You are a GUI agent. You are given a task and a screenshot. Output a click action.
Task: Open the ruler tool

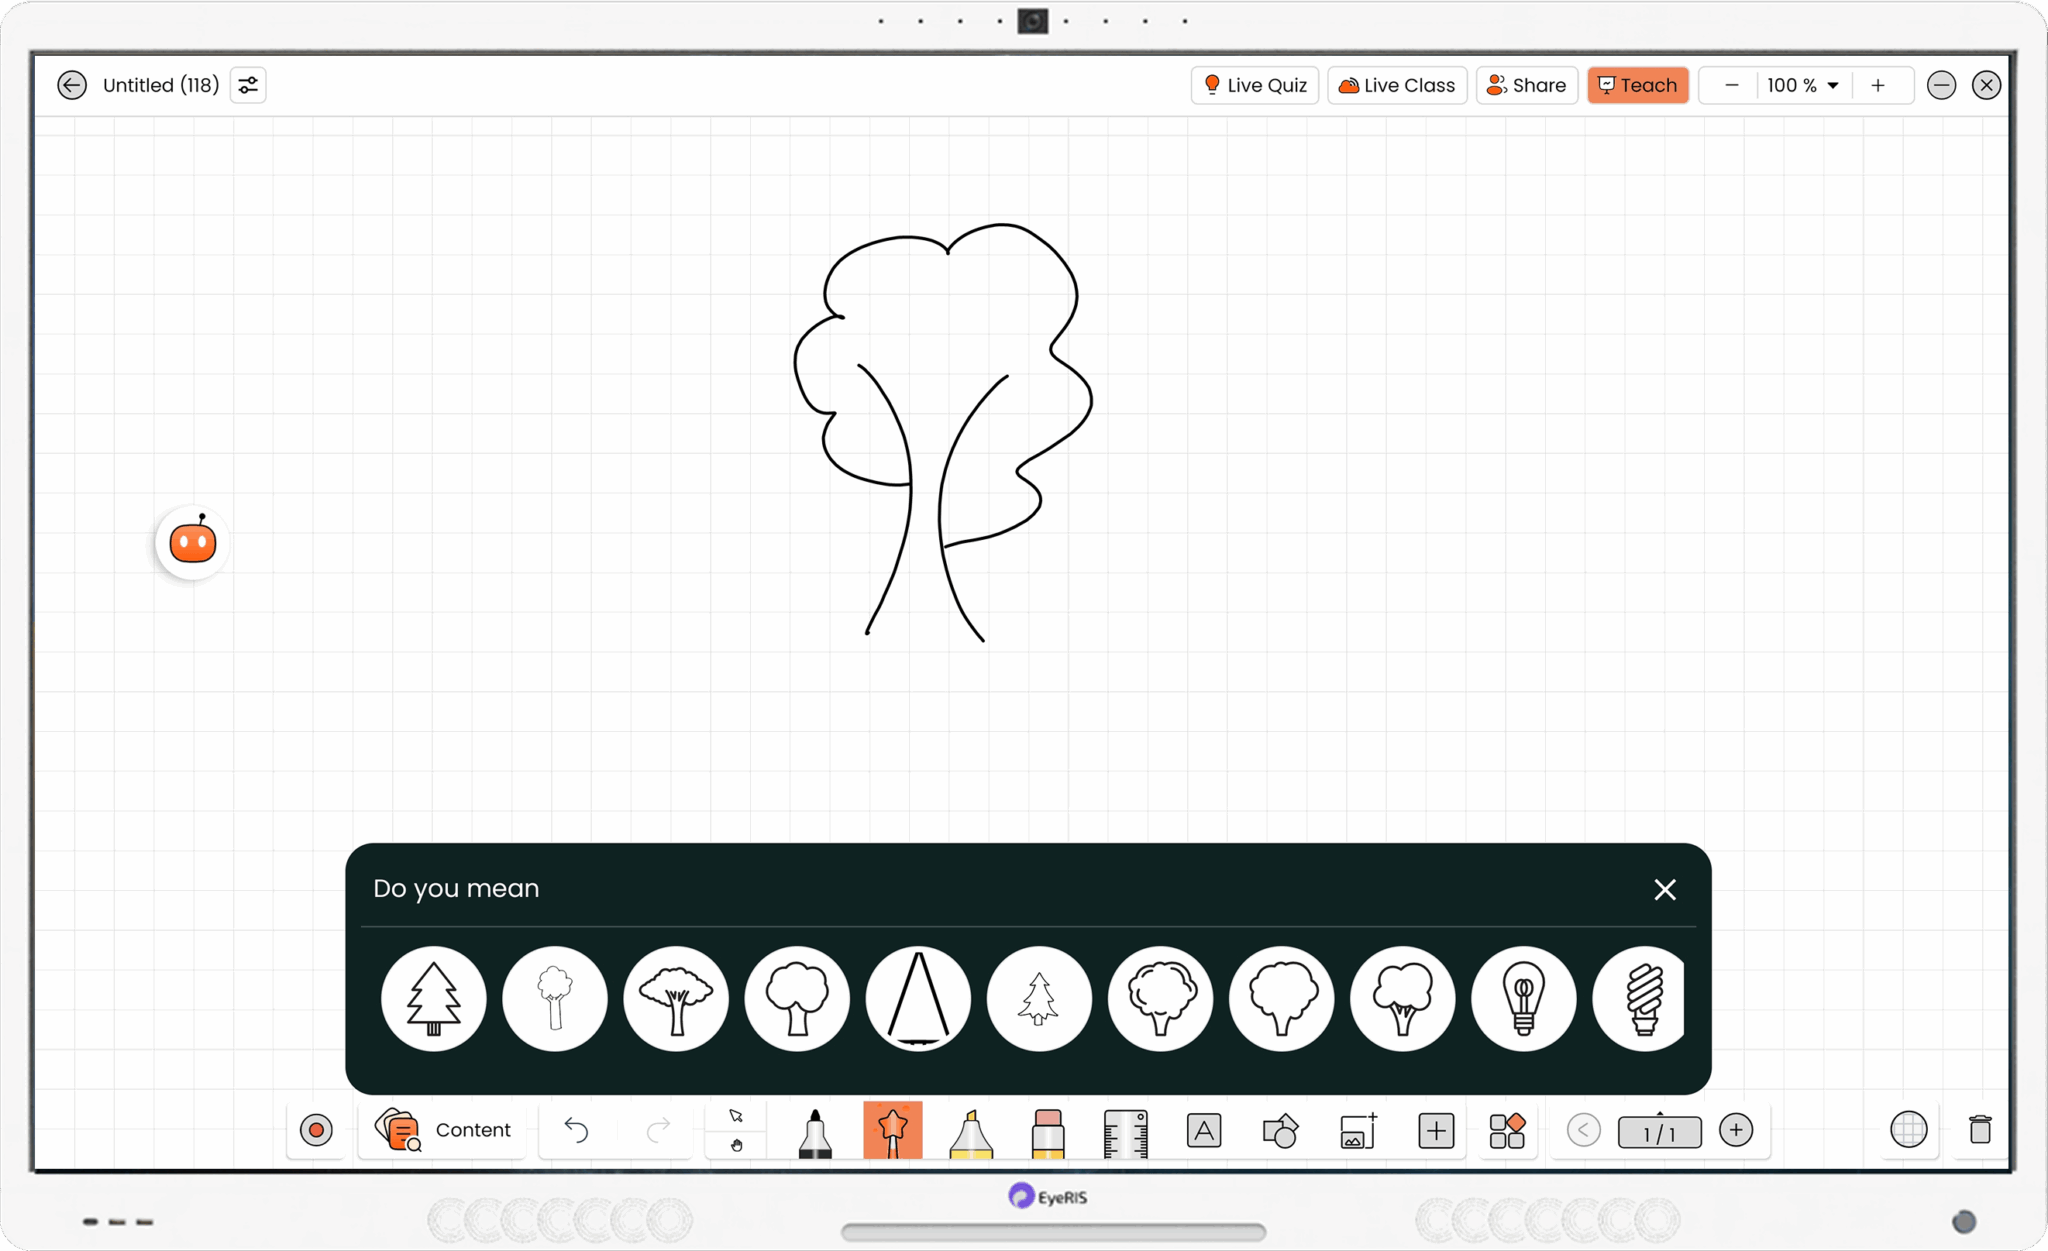click(1124, 1130)
